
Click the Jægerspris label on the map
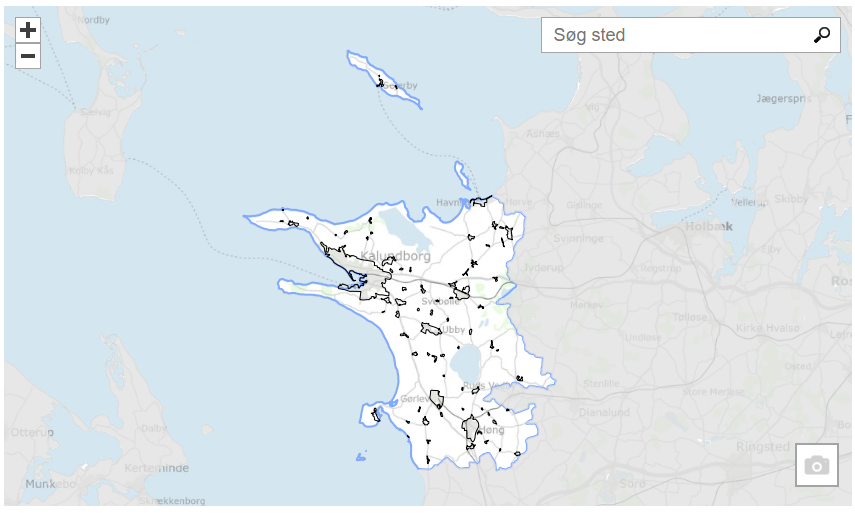pyautogui.click(x=783, y=99)
